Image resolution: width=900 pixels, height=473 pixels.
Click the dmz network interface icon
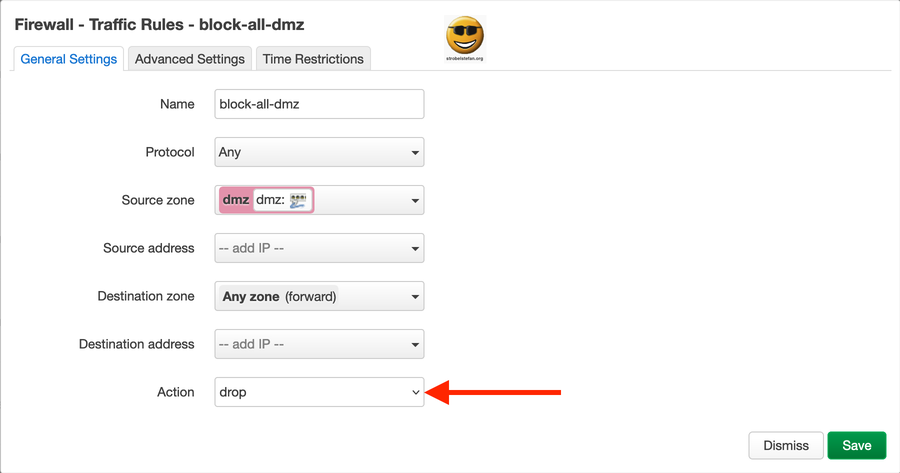point(298,201)
